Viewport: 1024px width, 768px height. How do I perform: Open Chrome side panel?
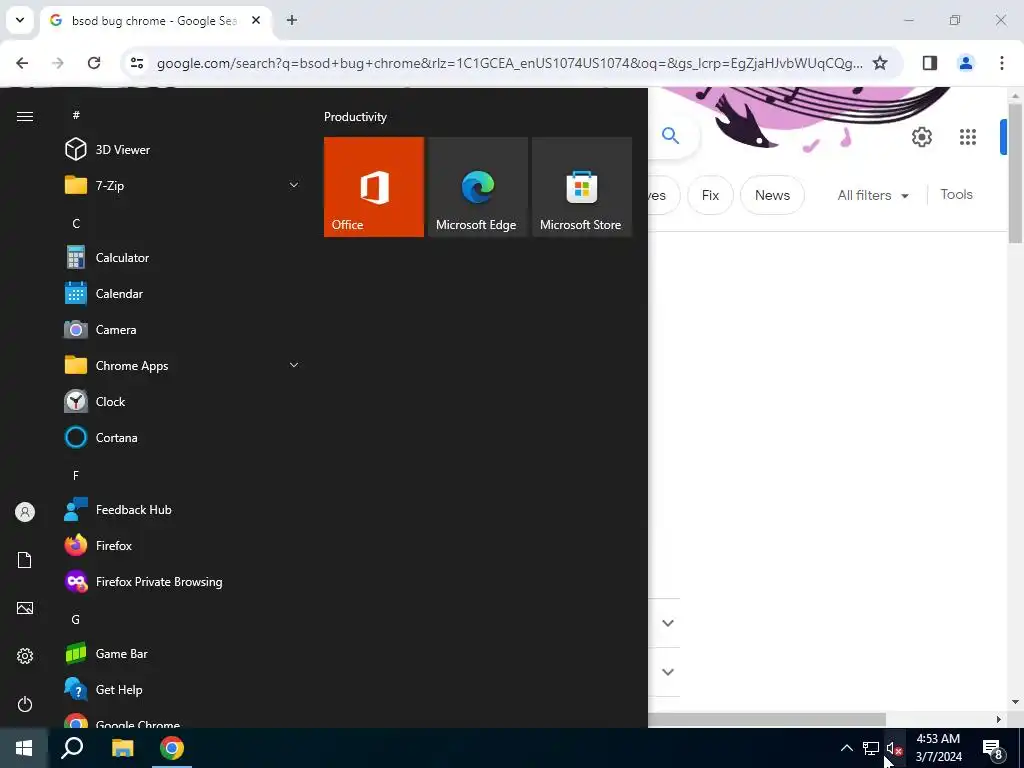click(930, 63)
